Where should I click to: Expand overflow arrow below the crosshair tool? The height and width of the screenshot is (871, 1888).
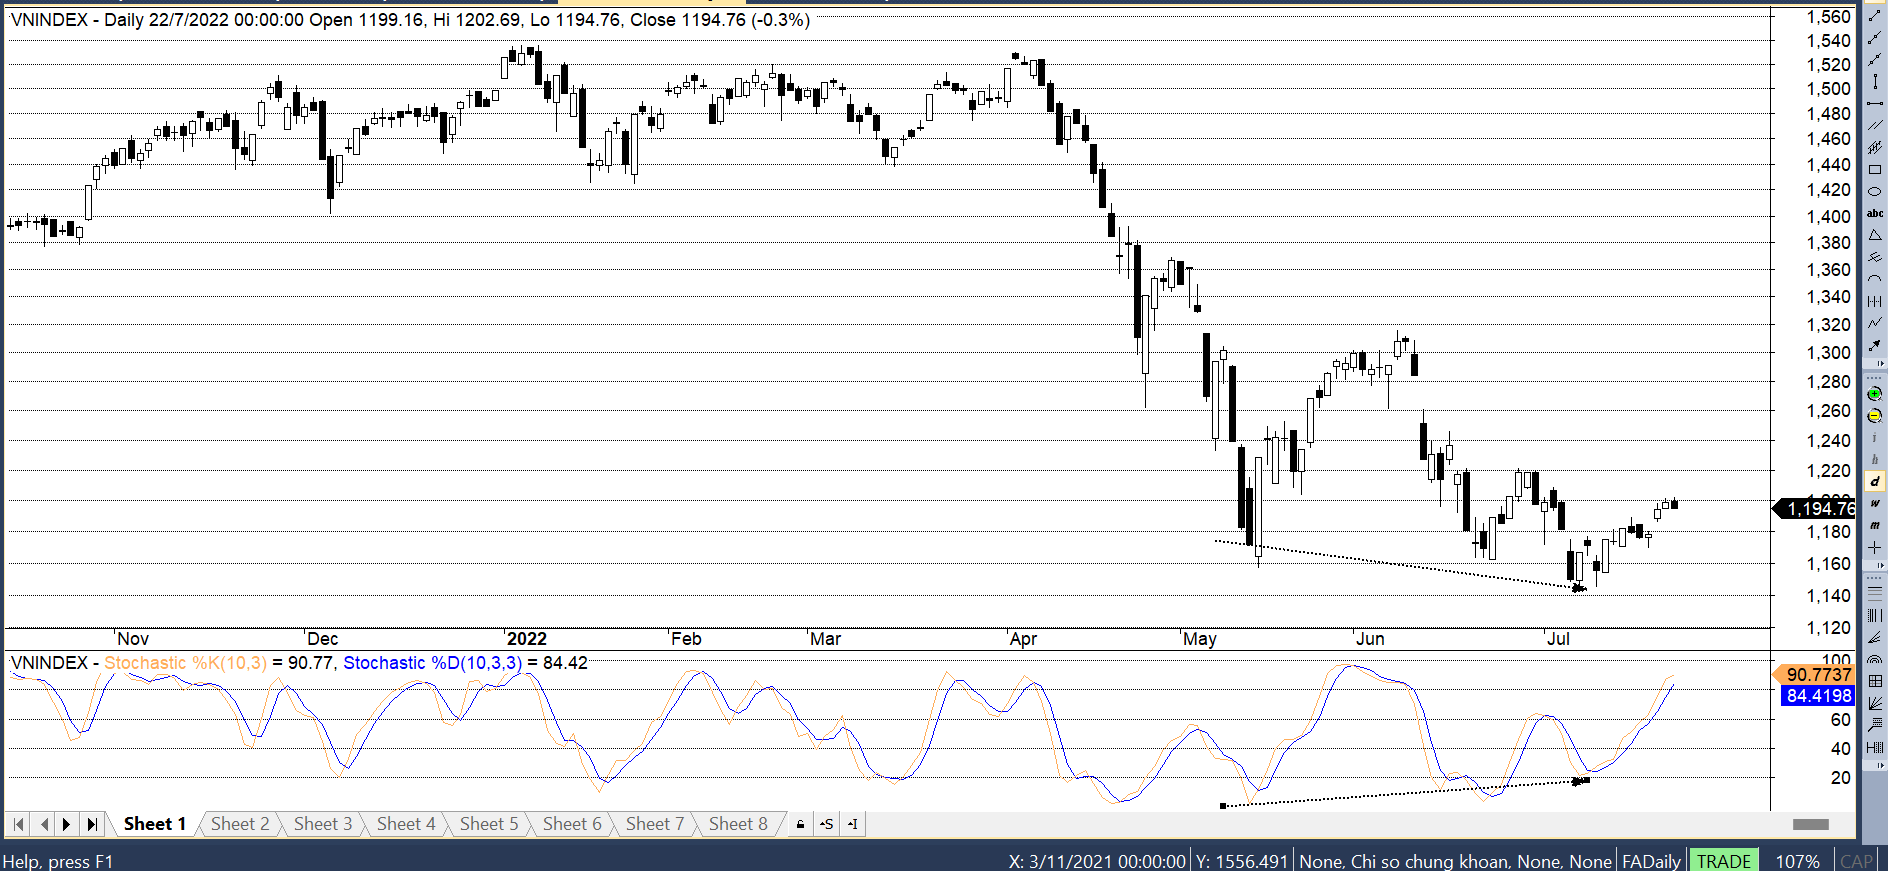tap(1881, 566)
